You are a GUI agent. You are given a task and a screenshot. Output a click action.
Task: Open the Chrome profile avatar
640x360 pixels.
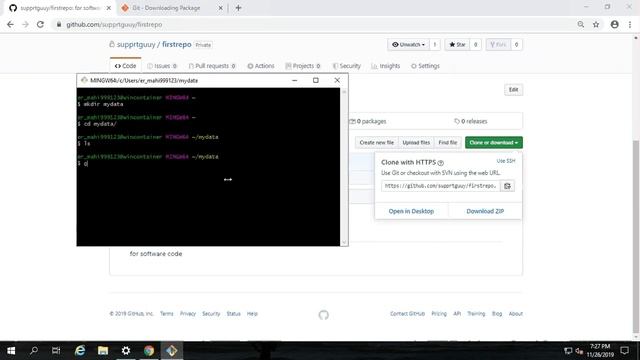click(x=614, y=24)
